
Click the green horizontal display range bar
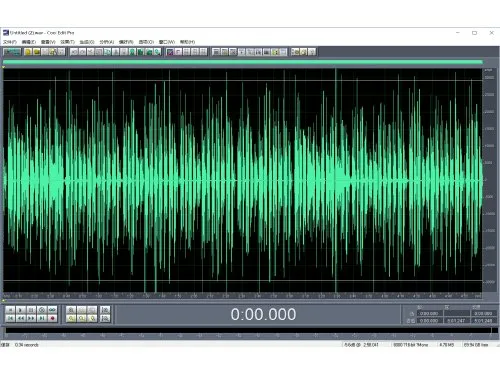pyautogui.click(x=243, y=62)
